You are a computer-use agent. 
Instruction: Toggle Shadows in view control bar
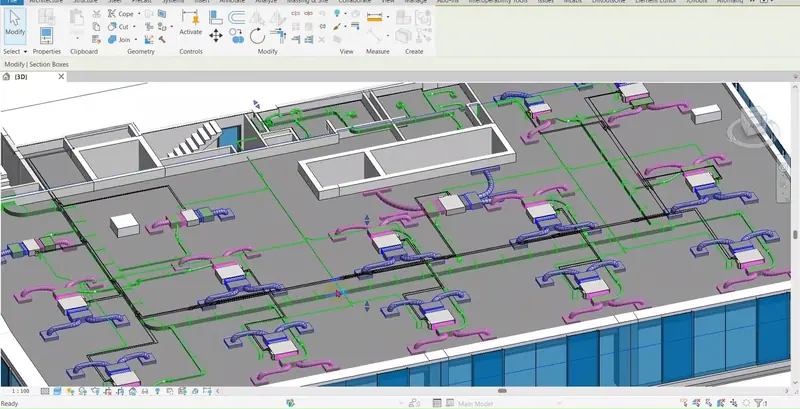tap(82, 391)
